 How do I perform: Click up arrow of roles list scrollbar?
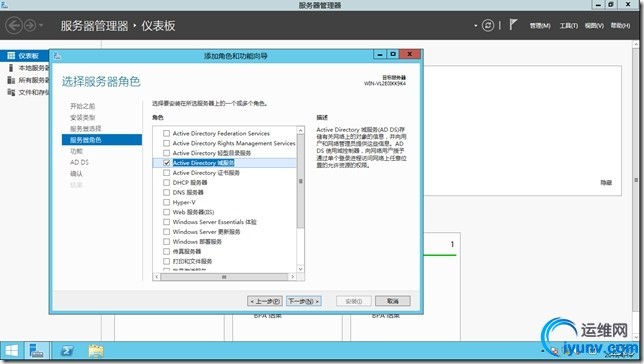click(x=301, y=130)
